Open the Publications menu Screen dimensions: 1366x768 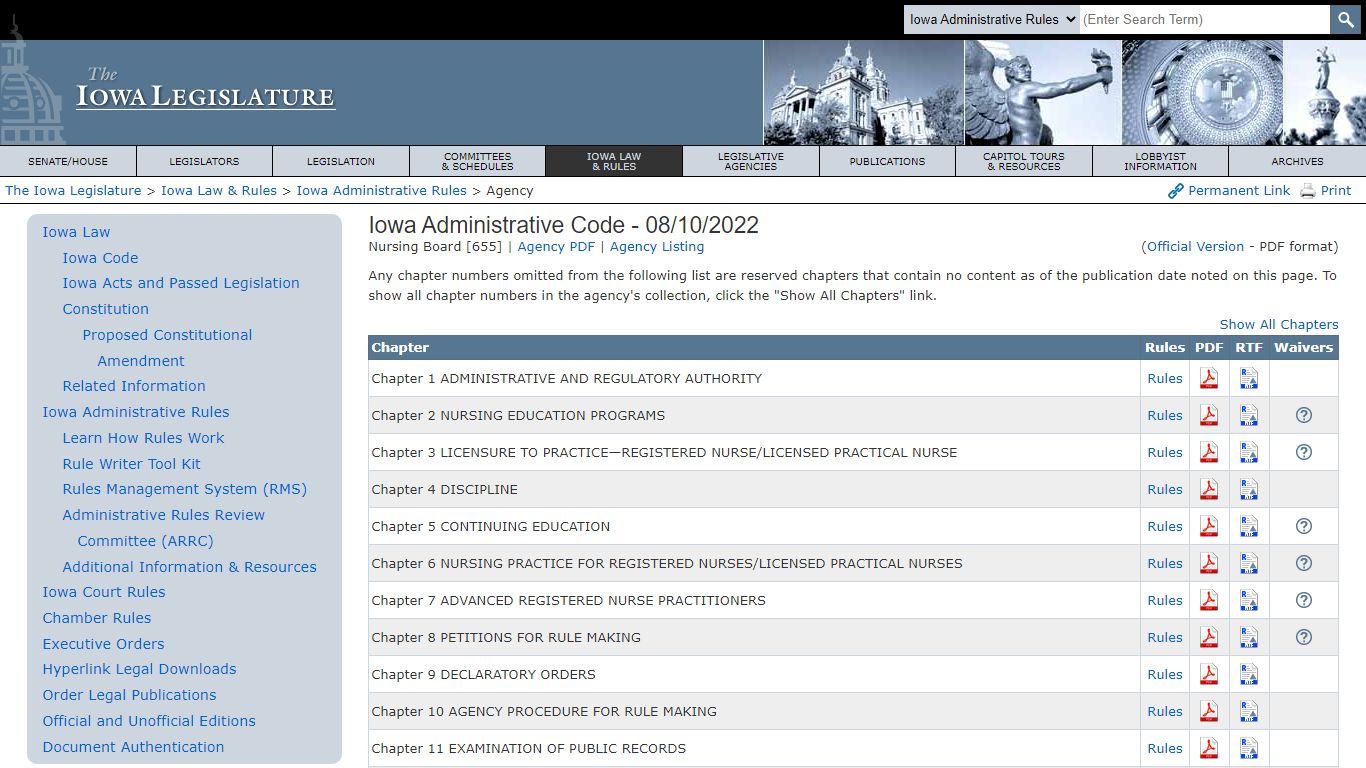click(887, 161)
